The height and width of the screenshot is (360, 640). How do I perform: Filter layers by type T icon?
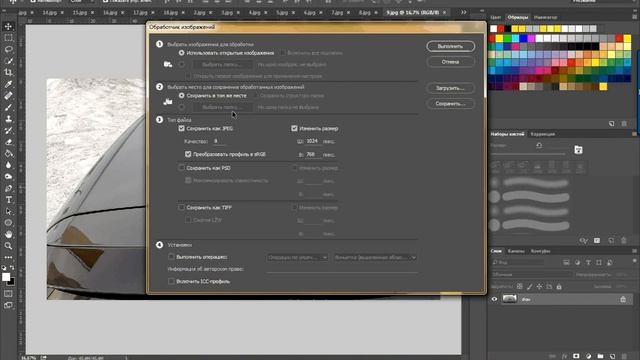(588, 262)
